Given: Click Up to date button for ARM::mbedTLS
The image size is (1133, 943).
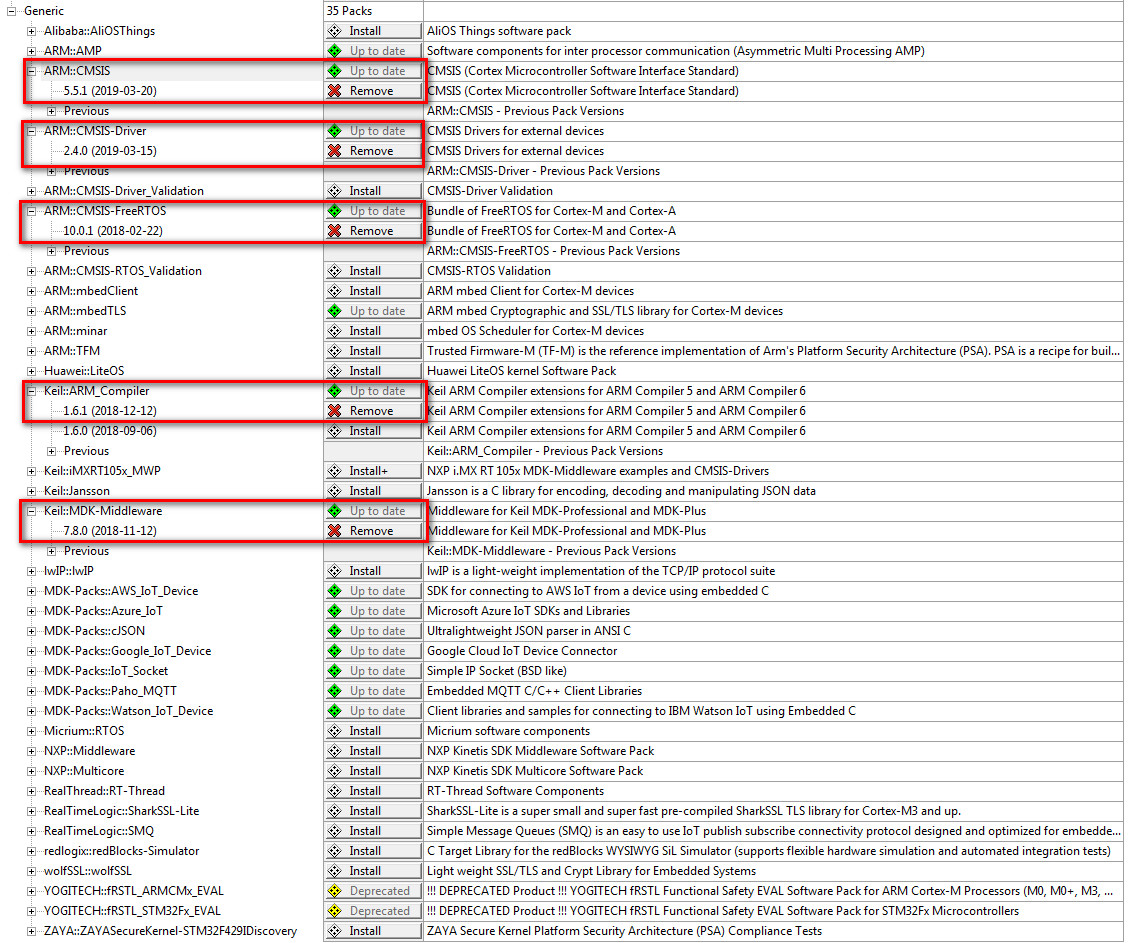Looking at the screenshot, I should tap(373, 311).
